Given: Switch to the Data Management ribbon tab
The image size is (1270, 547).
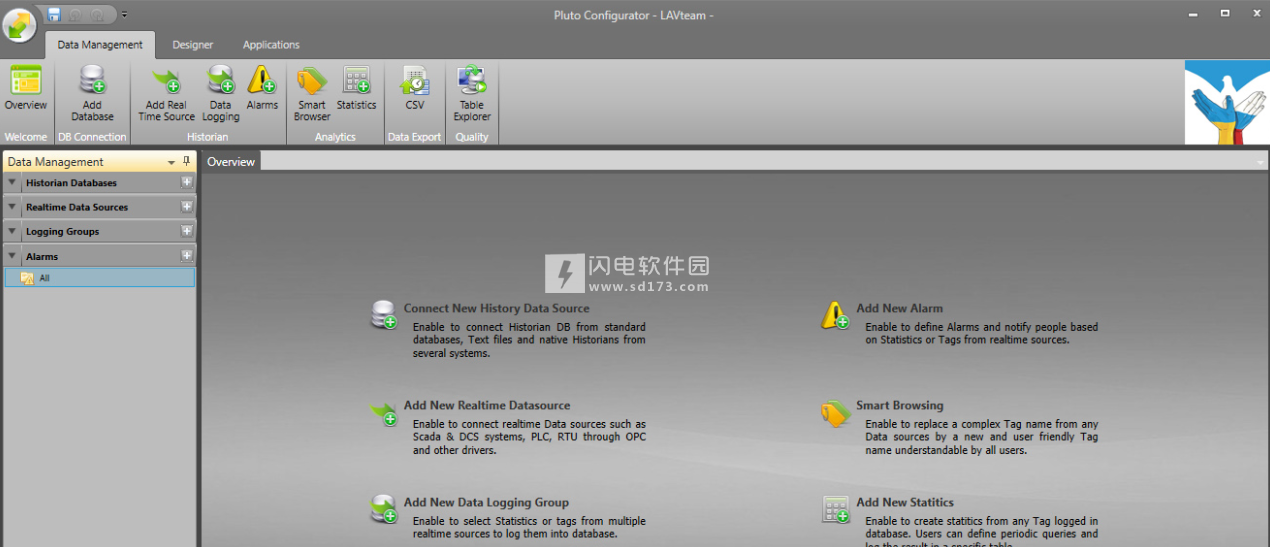Looking at the screenshot, I should pyautogui.click(x=100, y=45).
